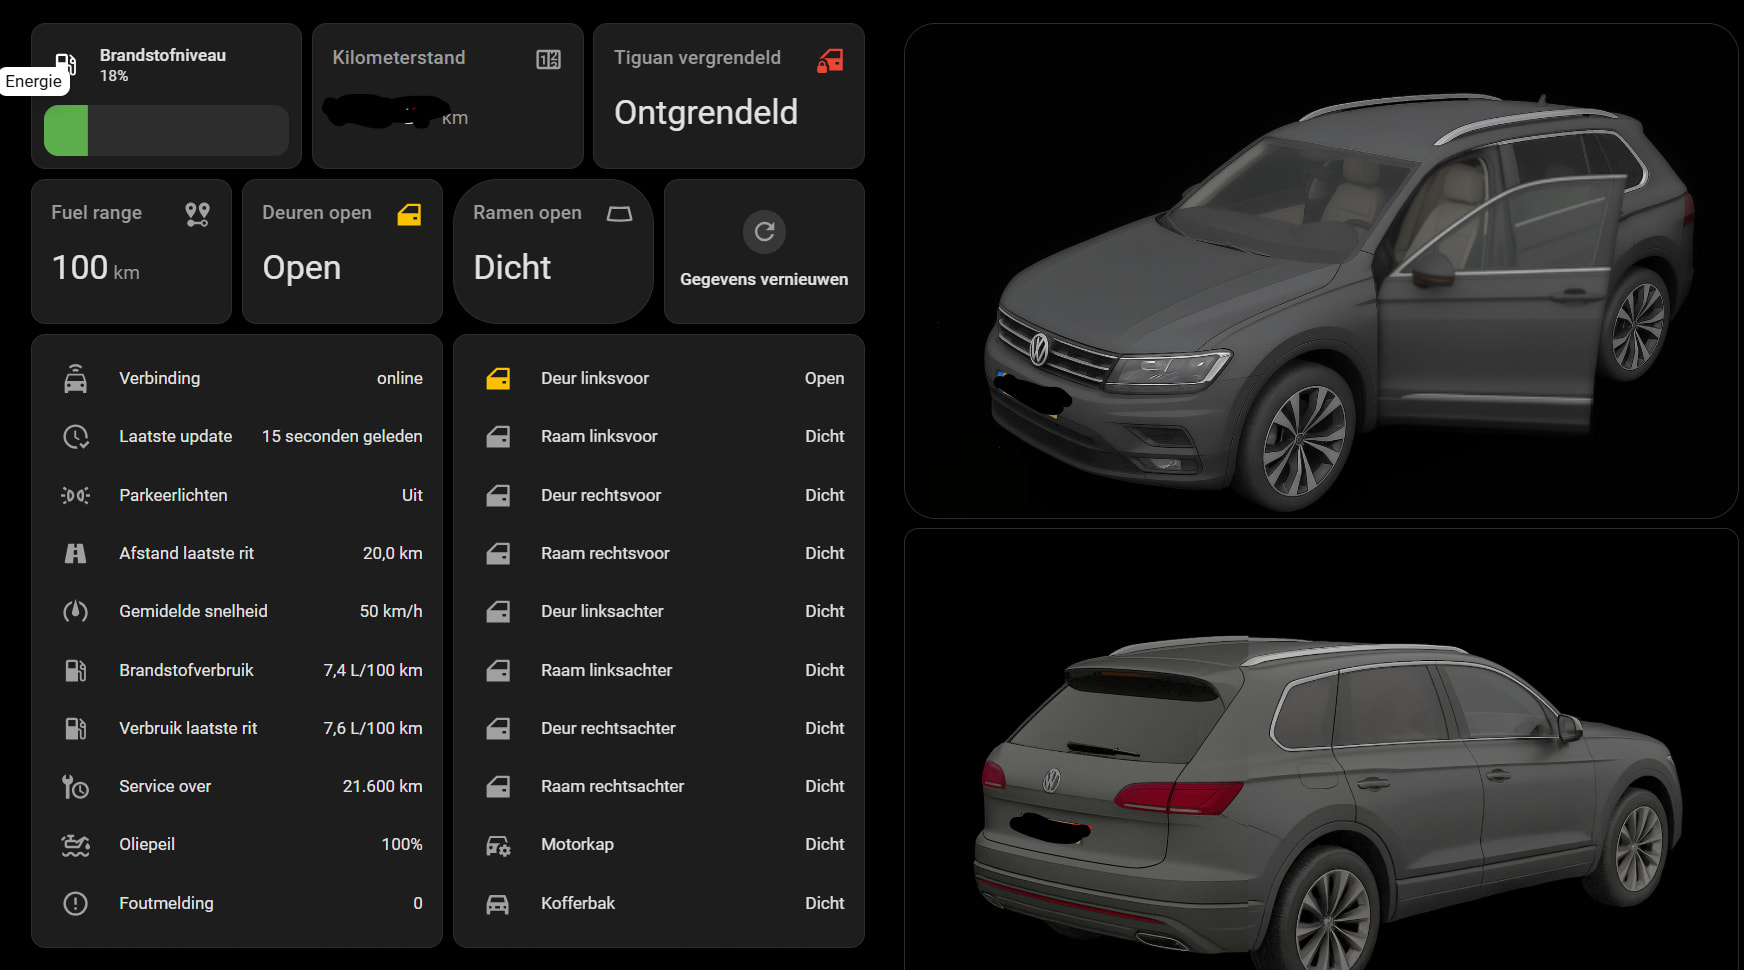This screenshot has height=970, width=1744.
Task: Click the Oliepeil value '100%'
Action: tap(402, 844)
